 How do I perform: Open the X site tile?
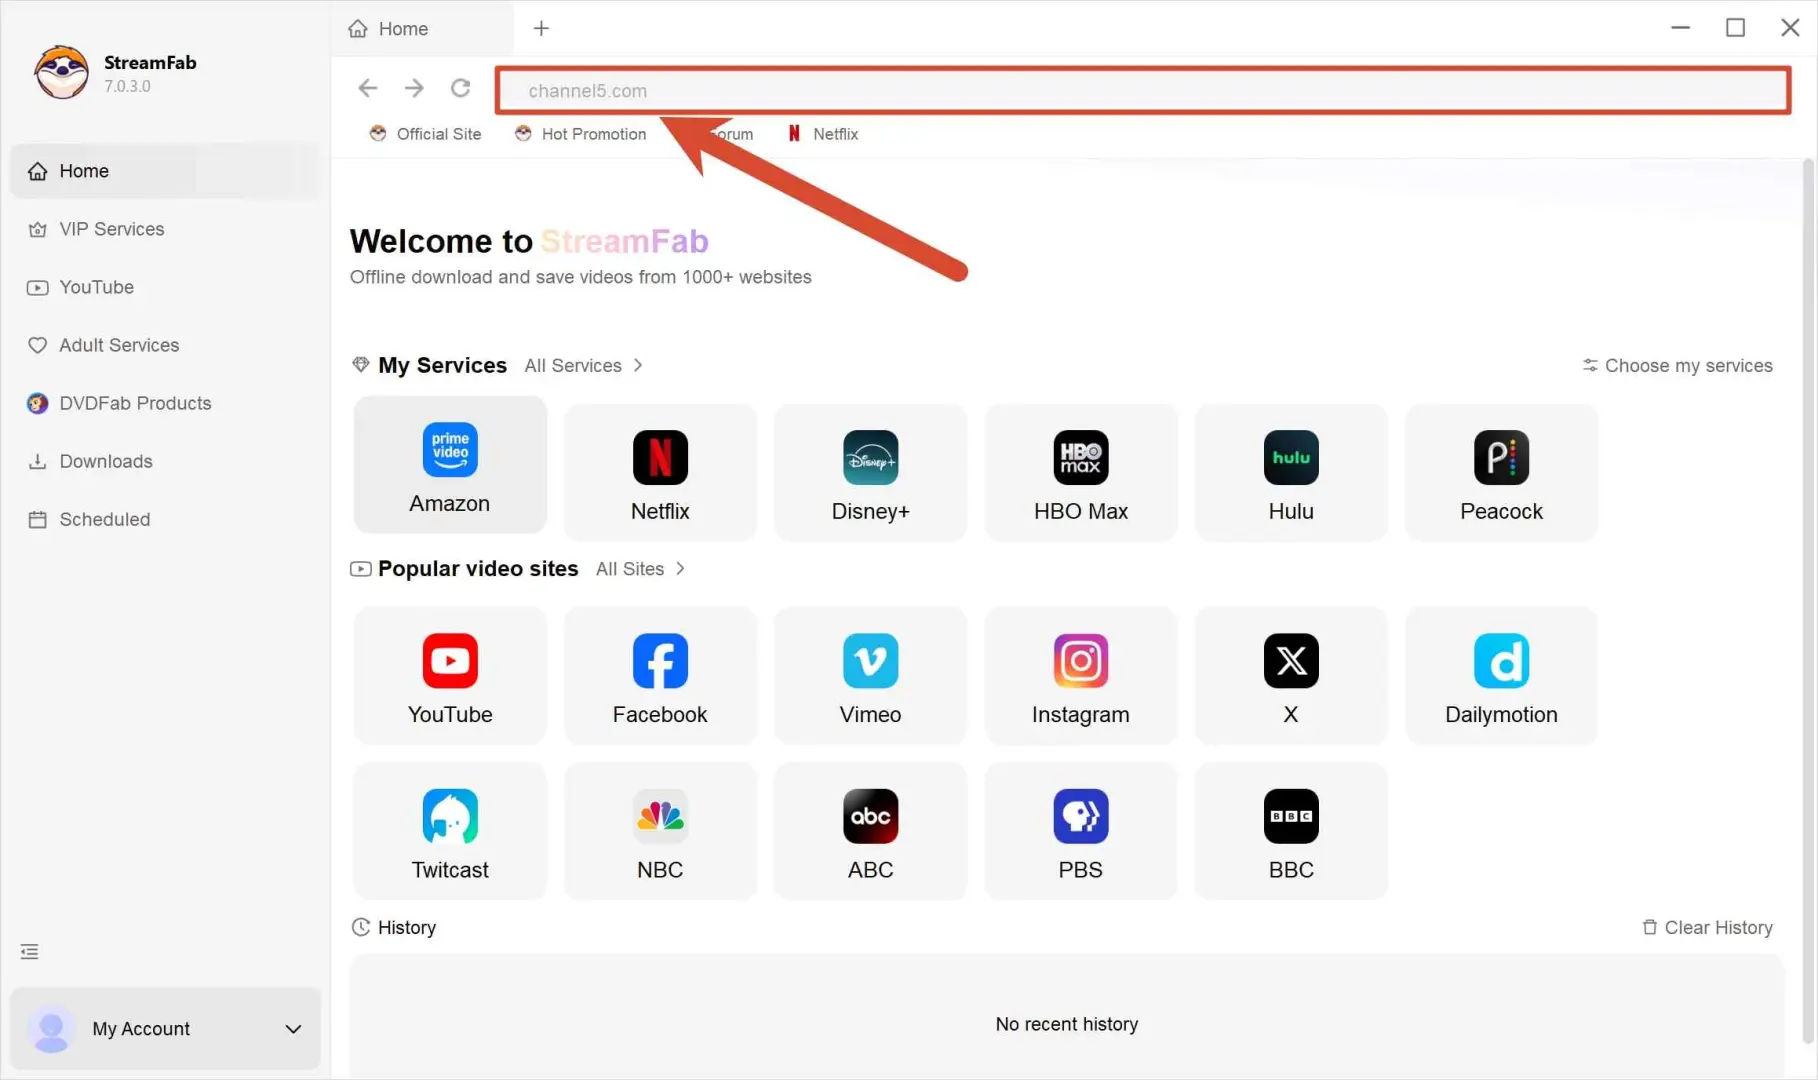(1291, 676)
